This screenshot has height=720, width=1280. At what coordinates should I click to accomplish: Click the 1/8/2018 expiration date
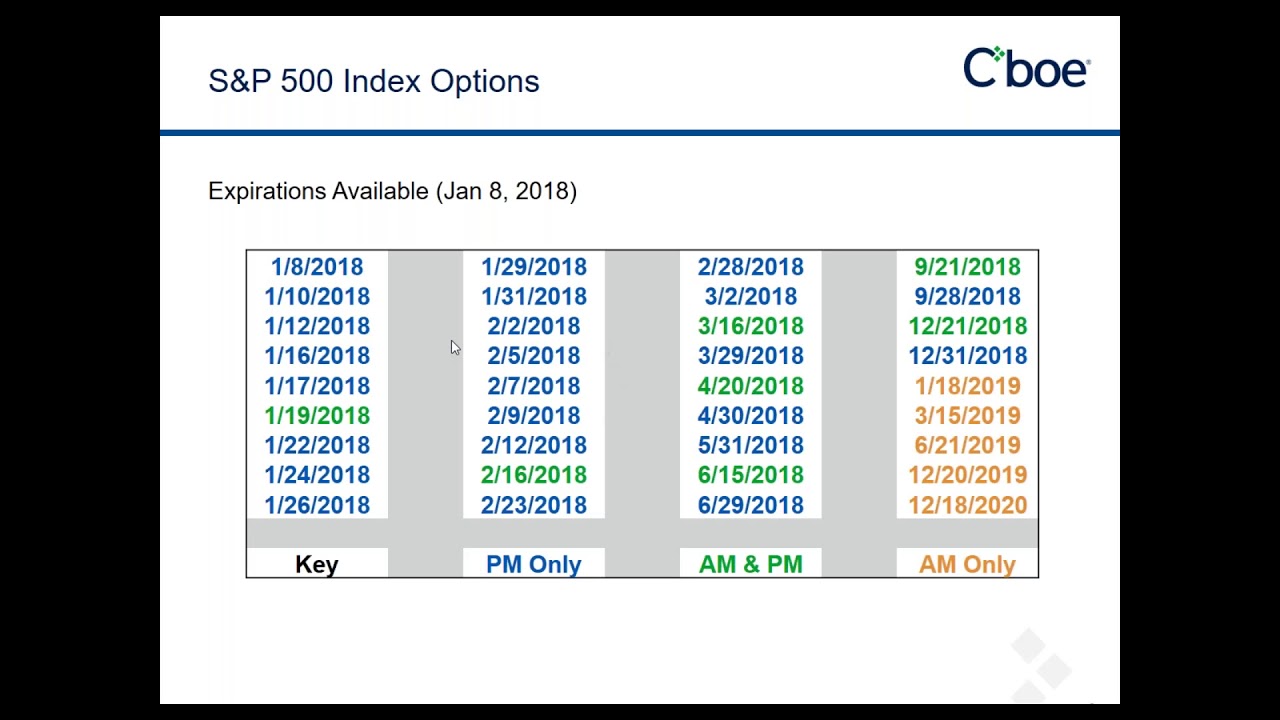point(317,267)
